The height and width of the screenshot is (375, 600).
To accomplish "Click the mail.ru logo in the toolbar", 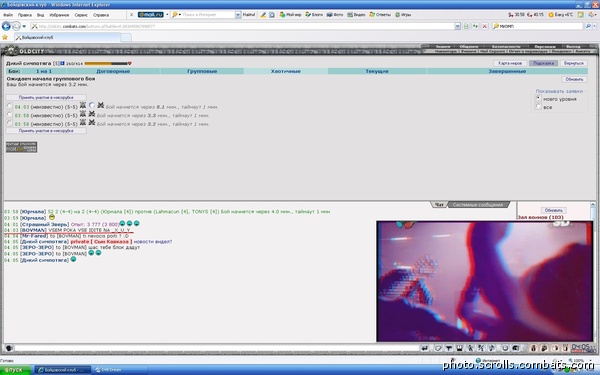I will coord(151,15).
